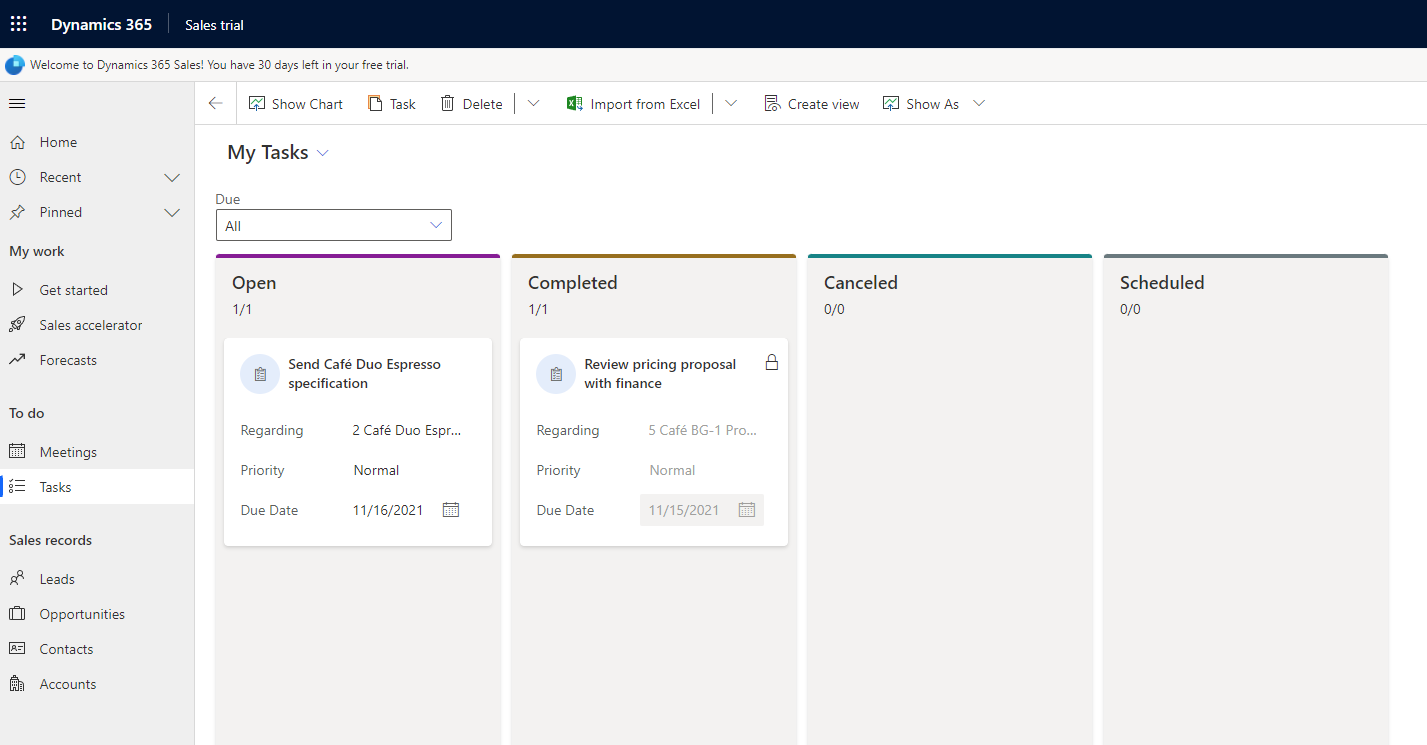Image resolution: width=1427 pixels, height=745 pixels.
Task: Click the Contacts card icon
Action: [17, 649]
